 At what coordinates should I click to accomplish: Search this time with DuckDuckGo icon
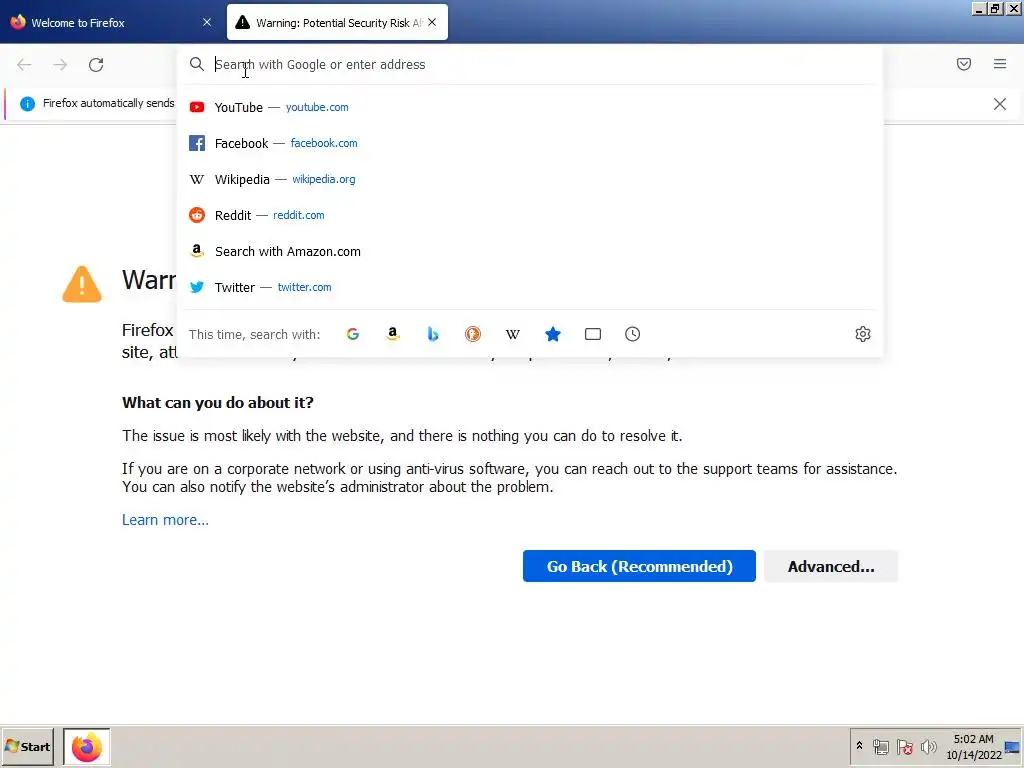(x=473, y=334)
